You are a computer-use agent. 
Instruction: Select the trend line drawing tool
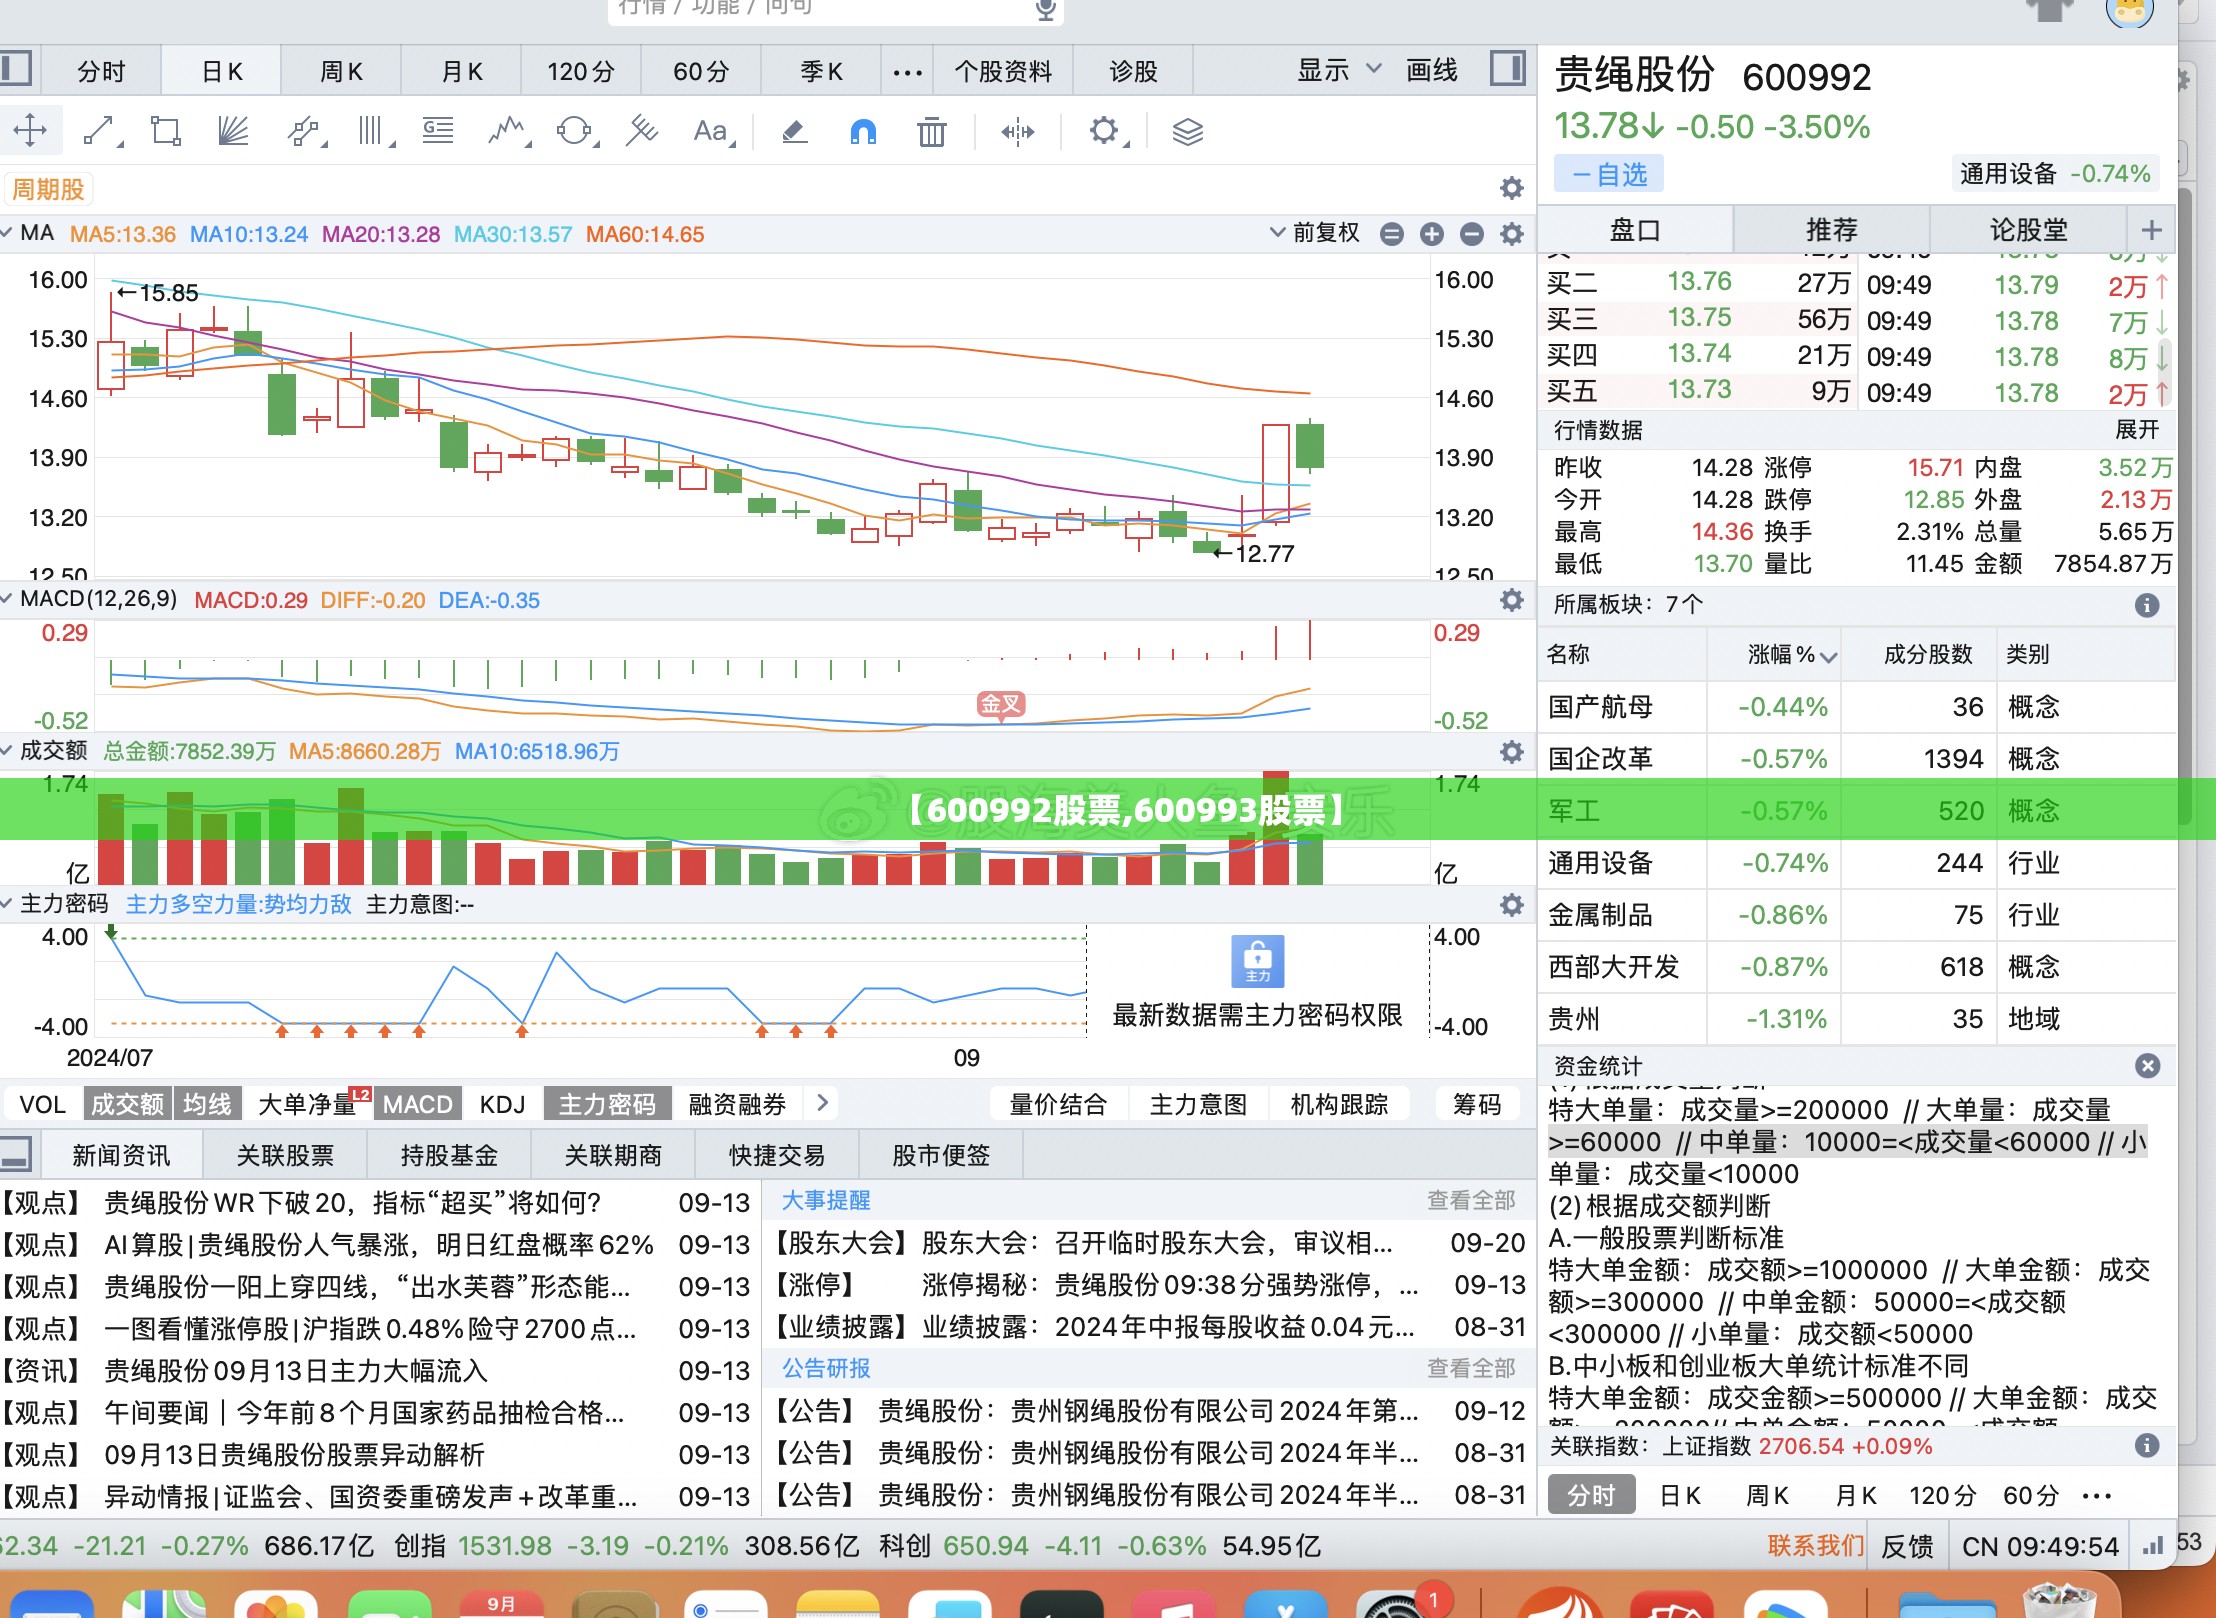tap(101, 131)
